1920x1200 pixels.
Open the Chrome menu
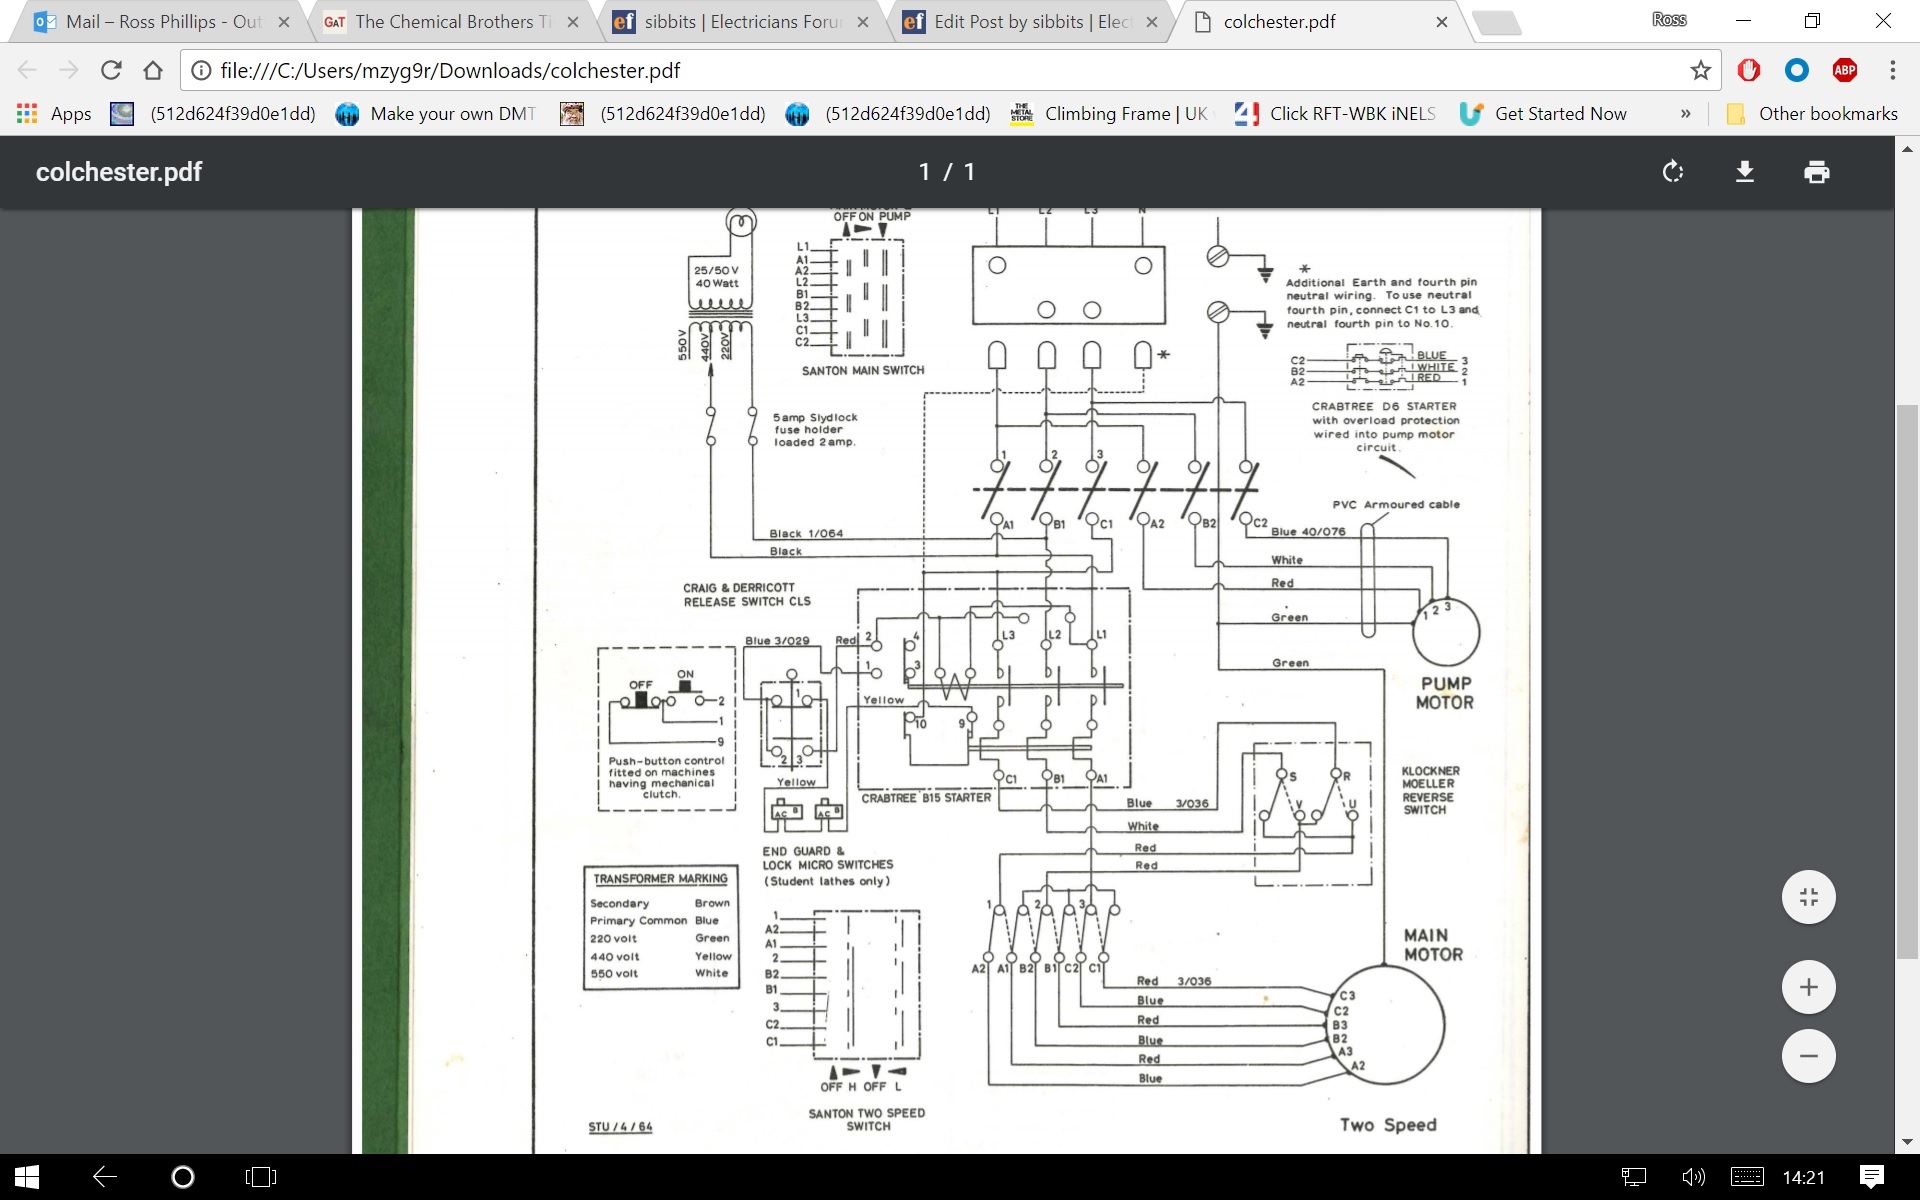[1892, 70]
